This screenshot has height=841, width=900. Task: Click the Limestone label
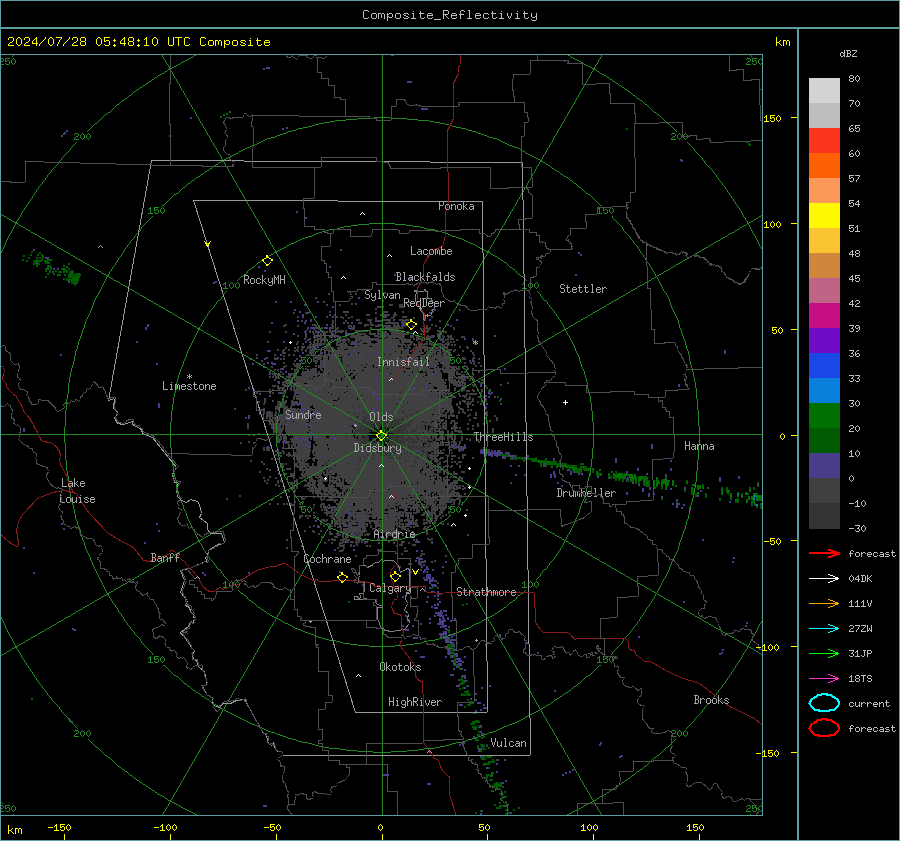pos(189,386)
